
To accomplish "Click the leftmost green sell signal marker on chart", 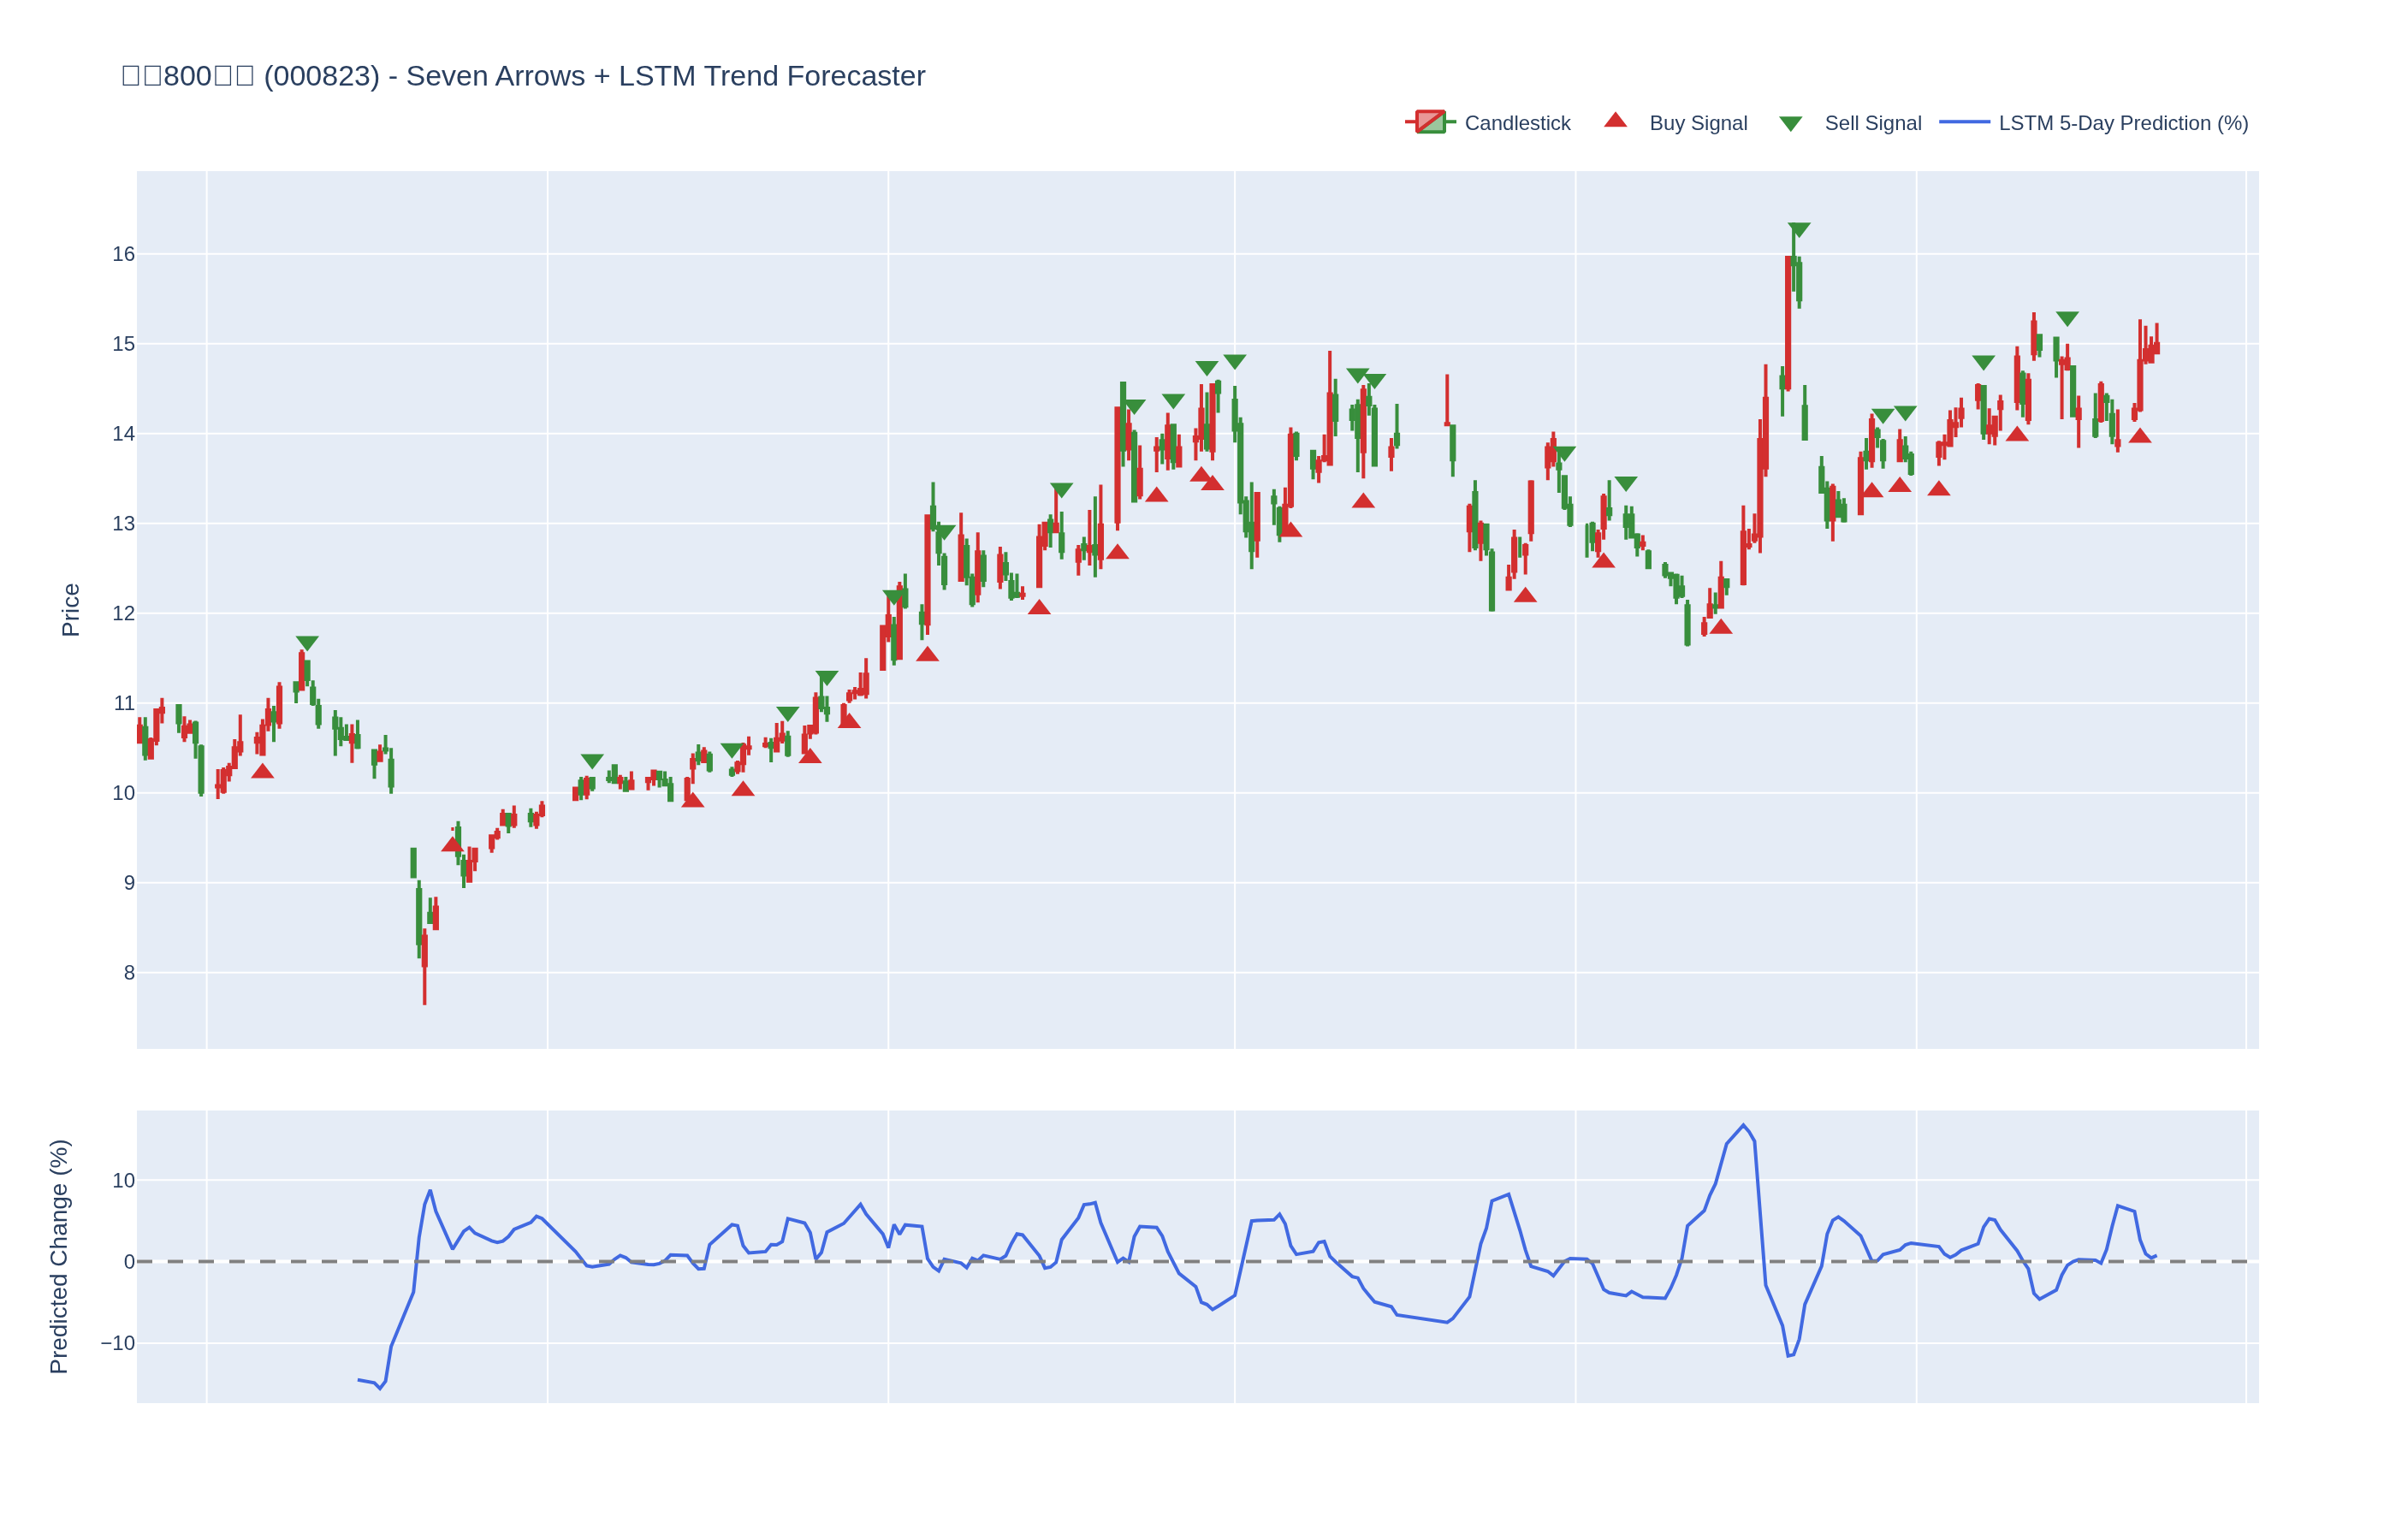I will point(307,642).
